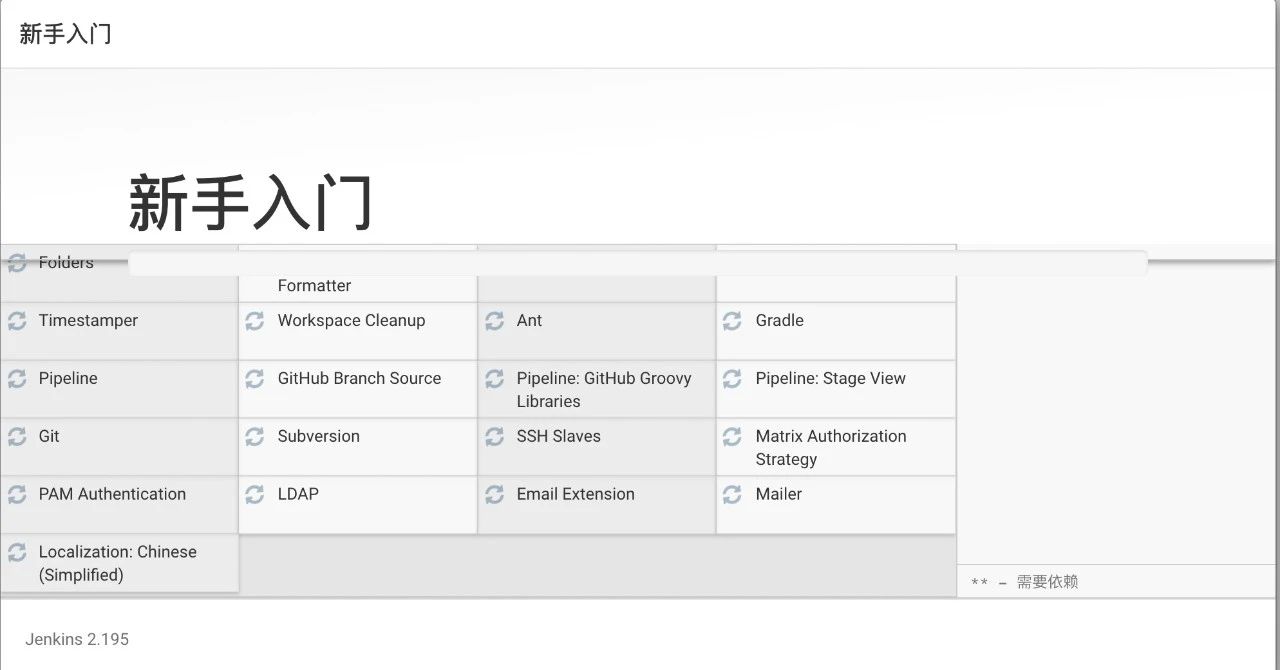Click the installation progress bar
Image resolution: width=1280 pixels, height=670 pixels.
637,263
